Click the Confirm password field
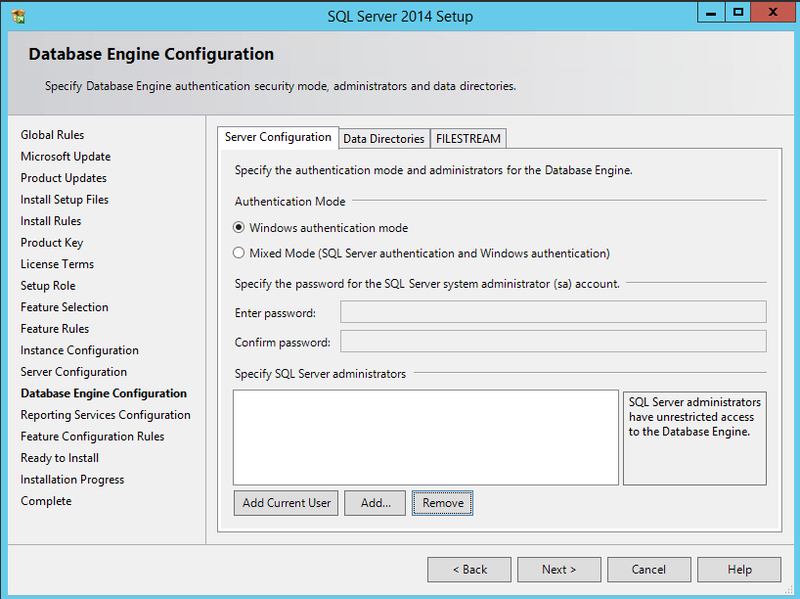The width and height of the screenshot is (800, 599). coord(552,342)
